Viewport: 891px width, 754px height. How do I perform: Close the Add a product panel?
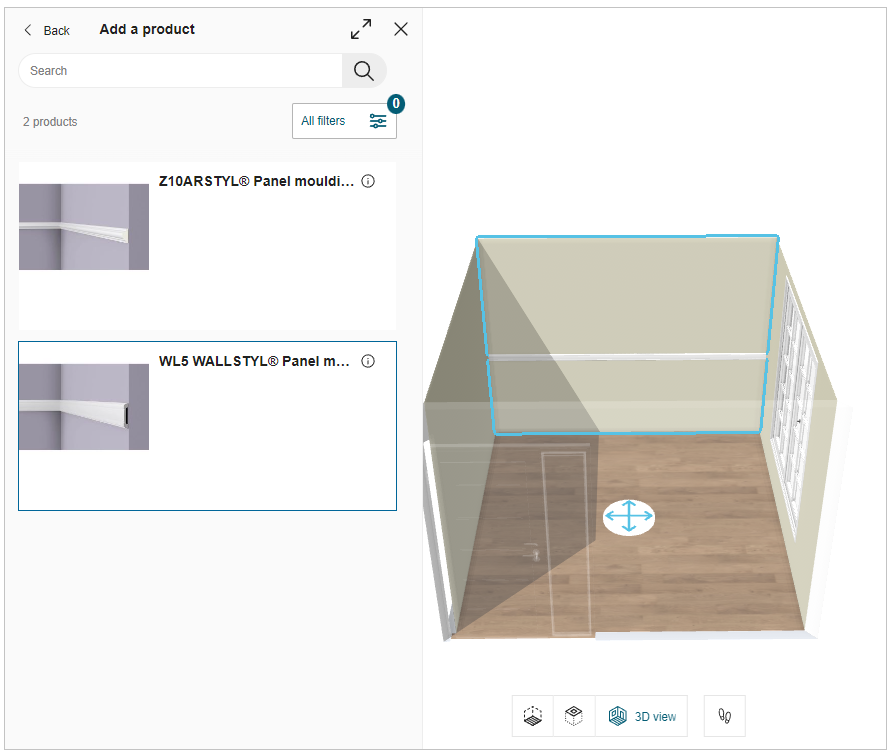pos(401,29)
